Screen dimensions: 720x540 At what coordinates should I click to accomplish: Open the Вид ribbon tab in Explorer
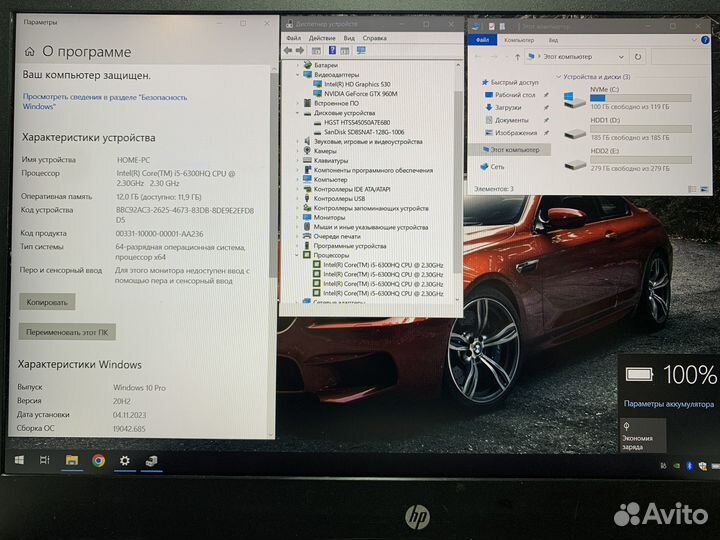(553, 40)
